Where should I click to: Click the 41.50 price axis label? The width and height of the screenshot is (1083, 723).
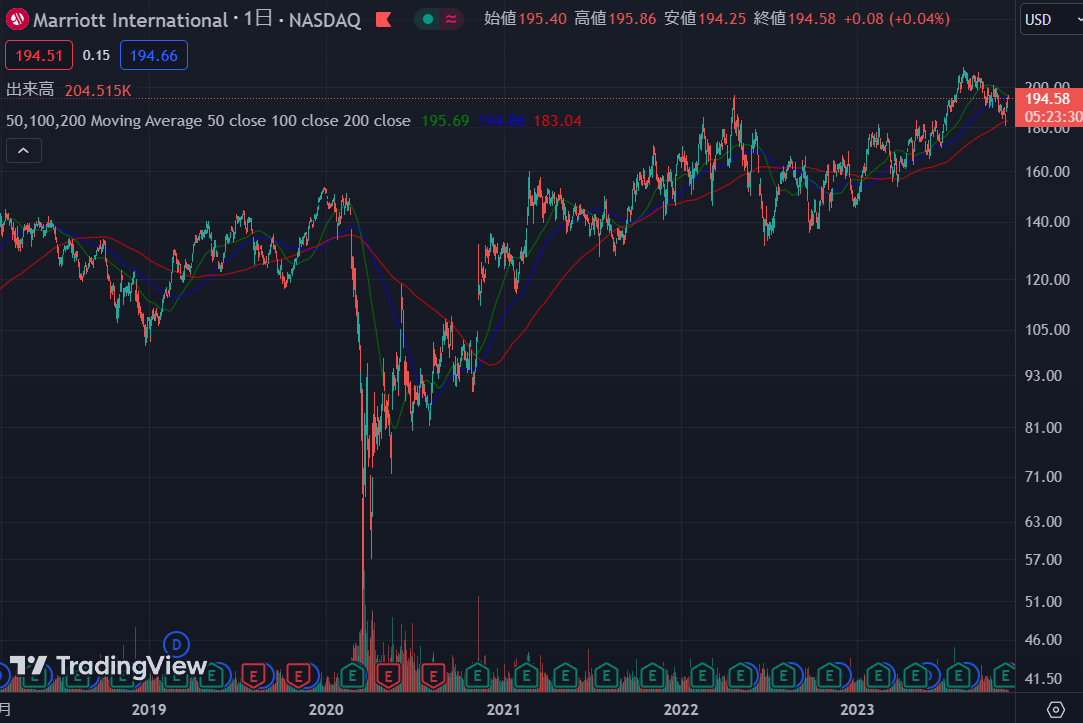(1044, 679)
